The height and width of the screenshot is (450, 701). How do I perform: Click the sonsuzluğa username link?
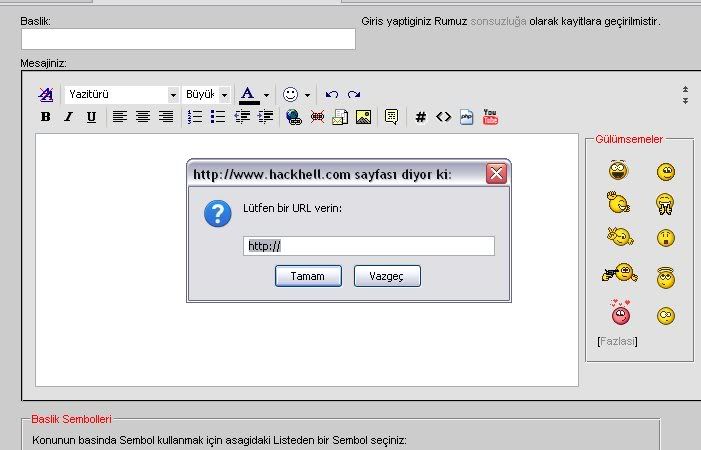coord(498,21)
